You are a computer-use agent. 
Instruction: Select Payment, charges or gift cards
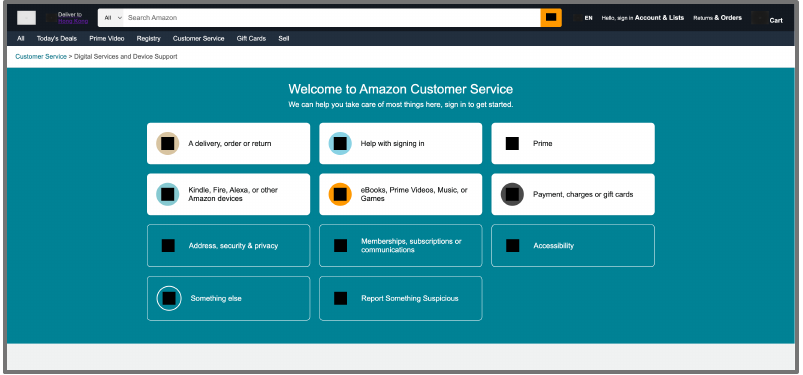coord(573,194)
